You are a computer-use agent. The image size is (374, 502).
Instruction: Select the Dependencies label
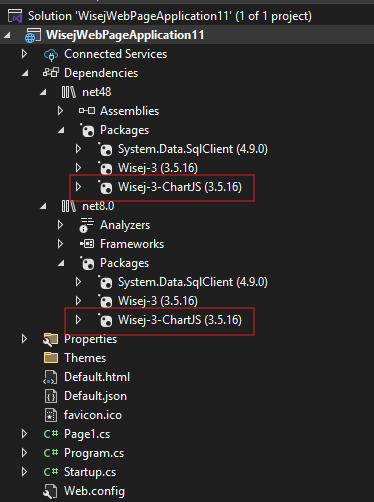[101, 73]
